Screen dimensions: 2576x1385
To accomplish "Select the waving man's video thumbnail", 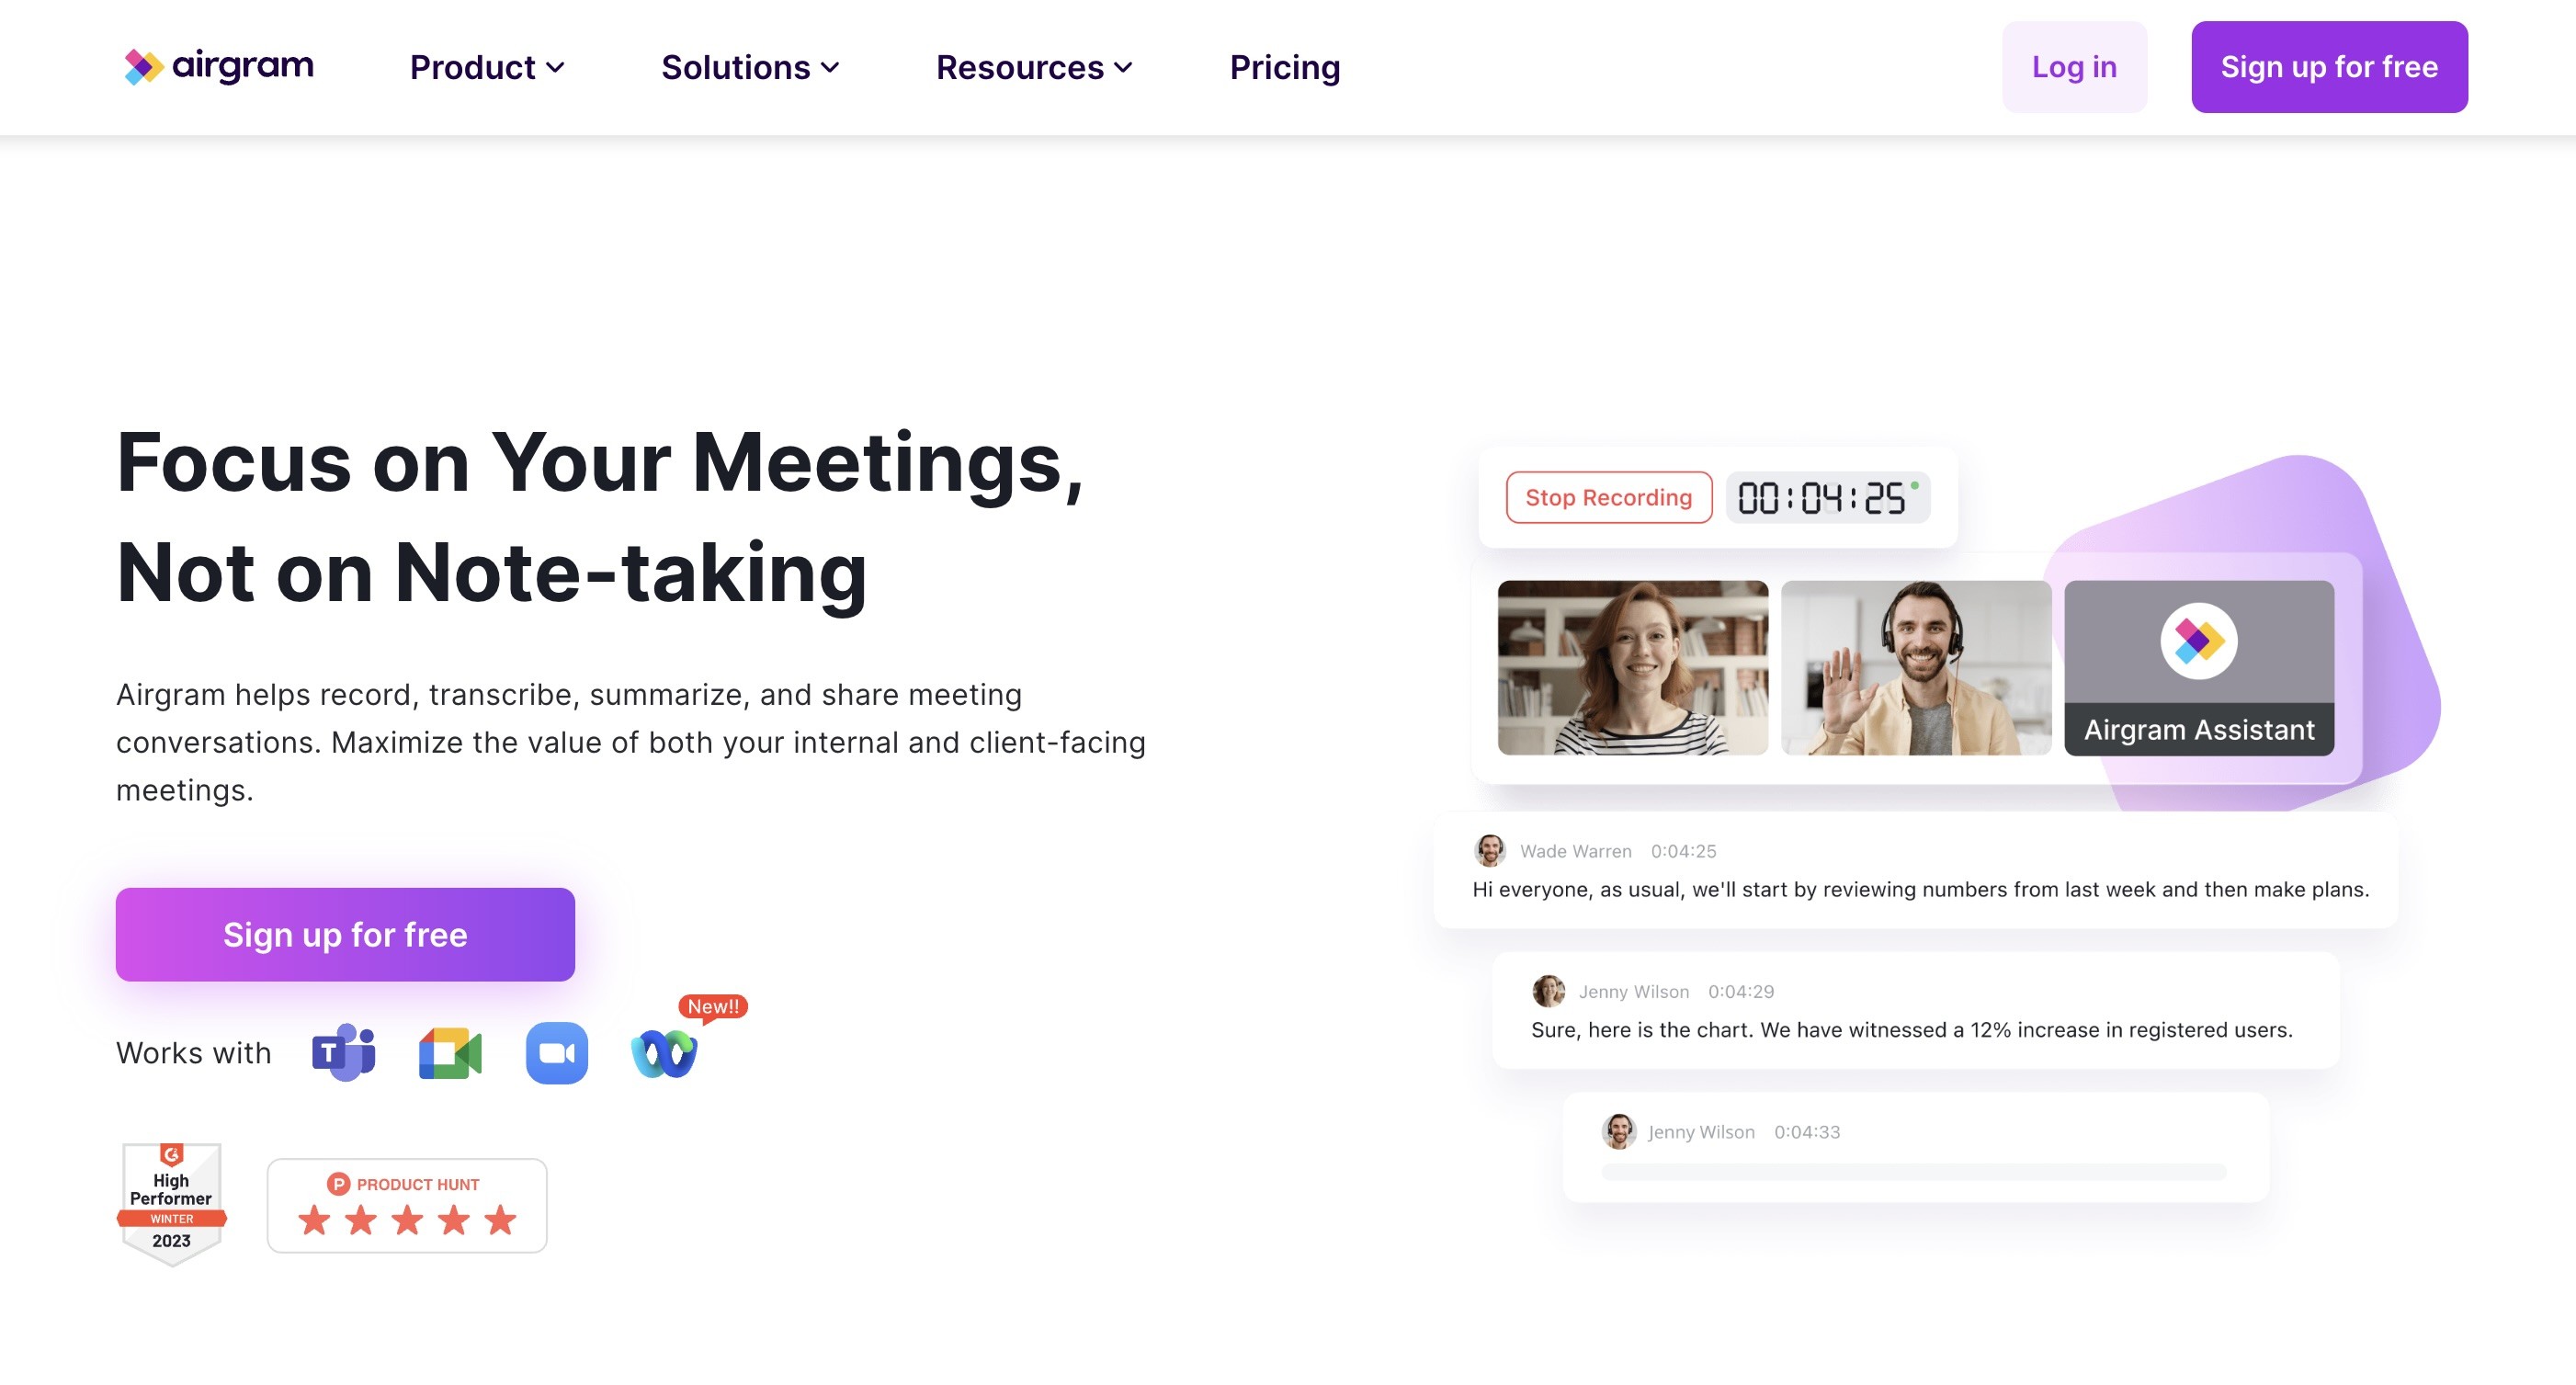I will click(1916, 668).
